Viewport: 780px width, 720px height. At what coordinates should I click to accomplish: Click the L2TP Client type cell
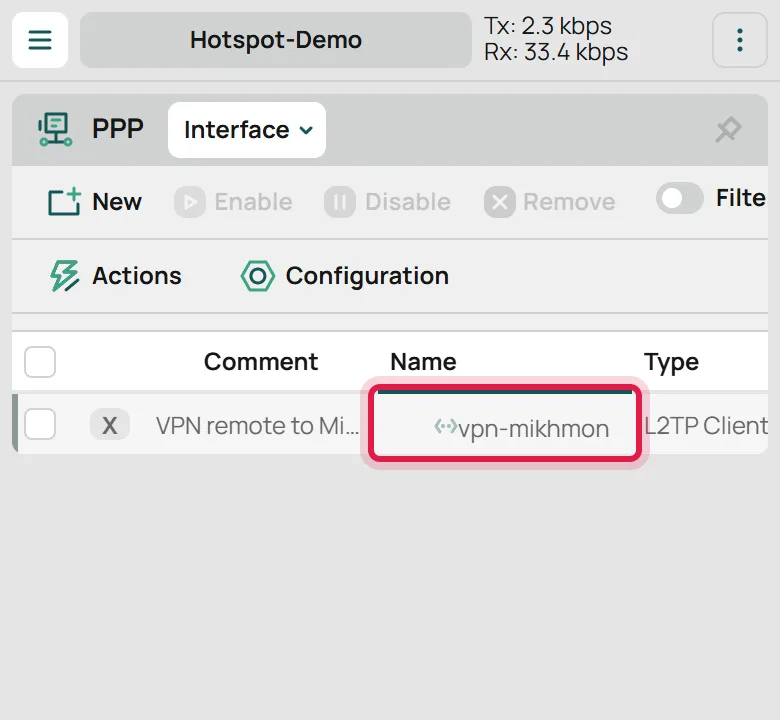pos(706,426)
